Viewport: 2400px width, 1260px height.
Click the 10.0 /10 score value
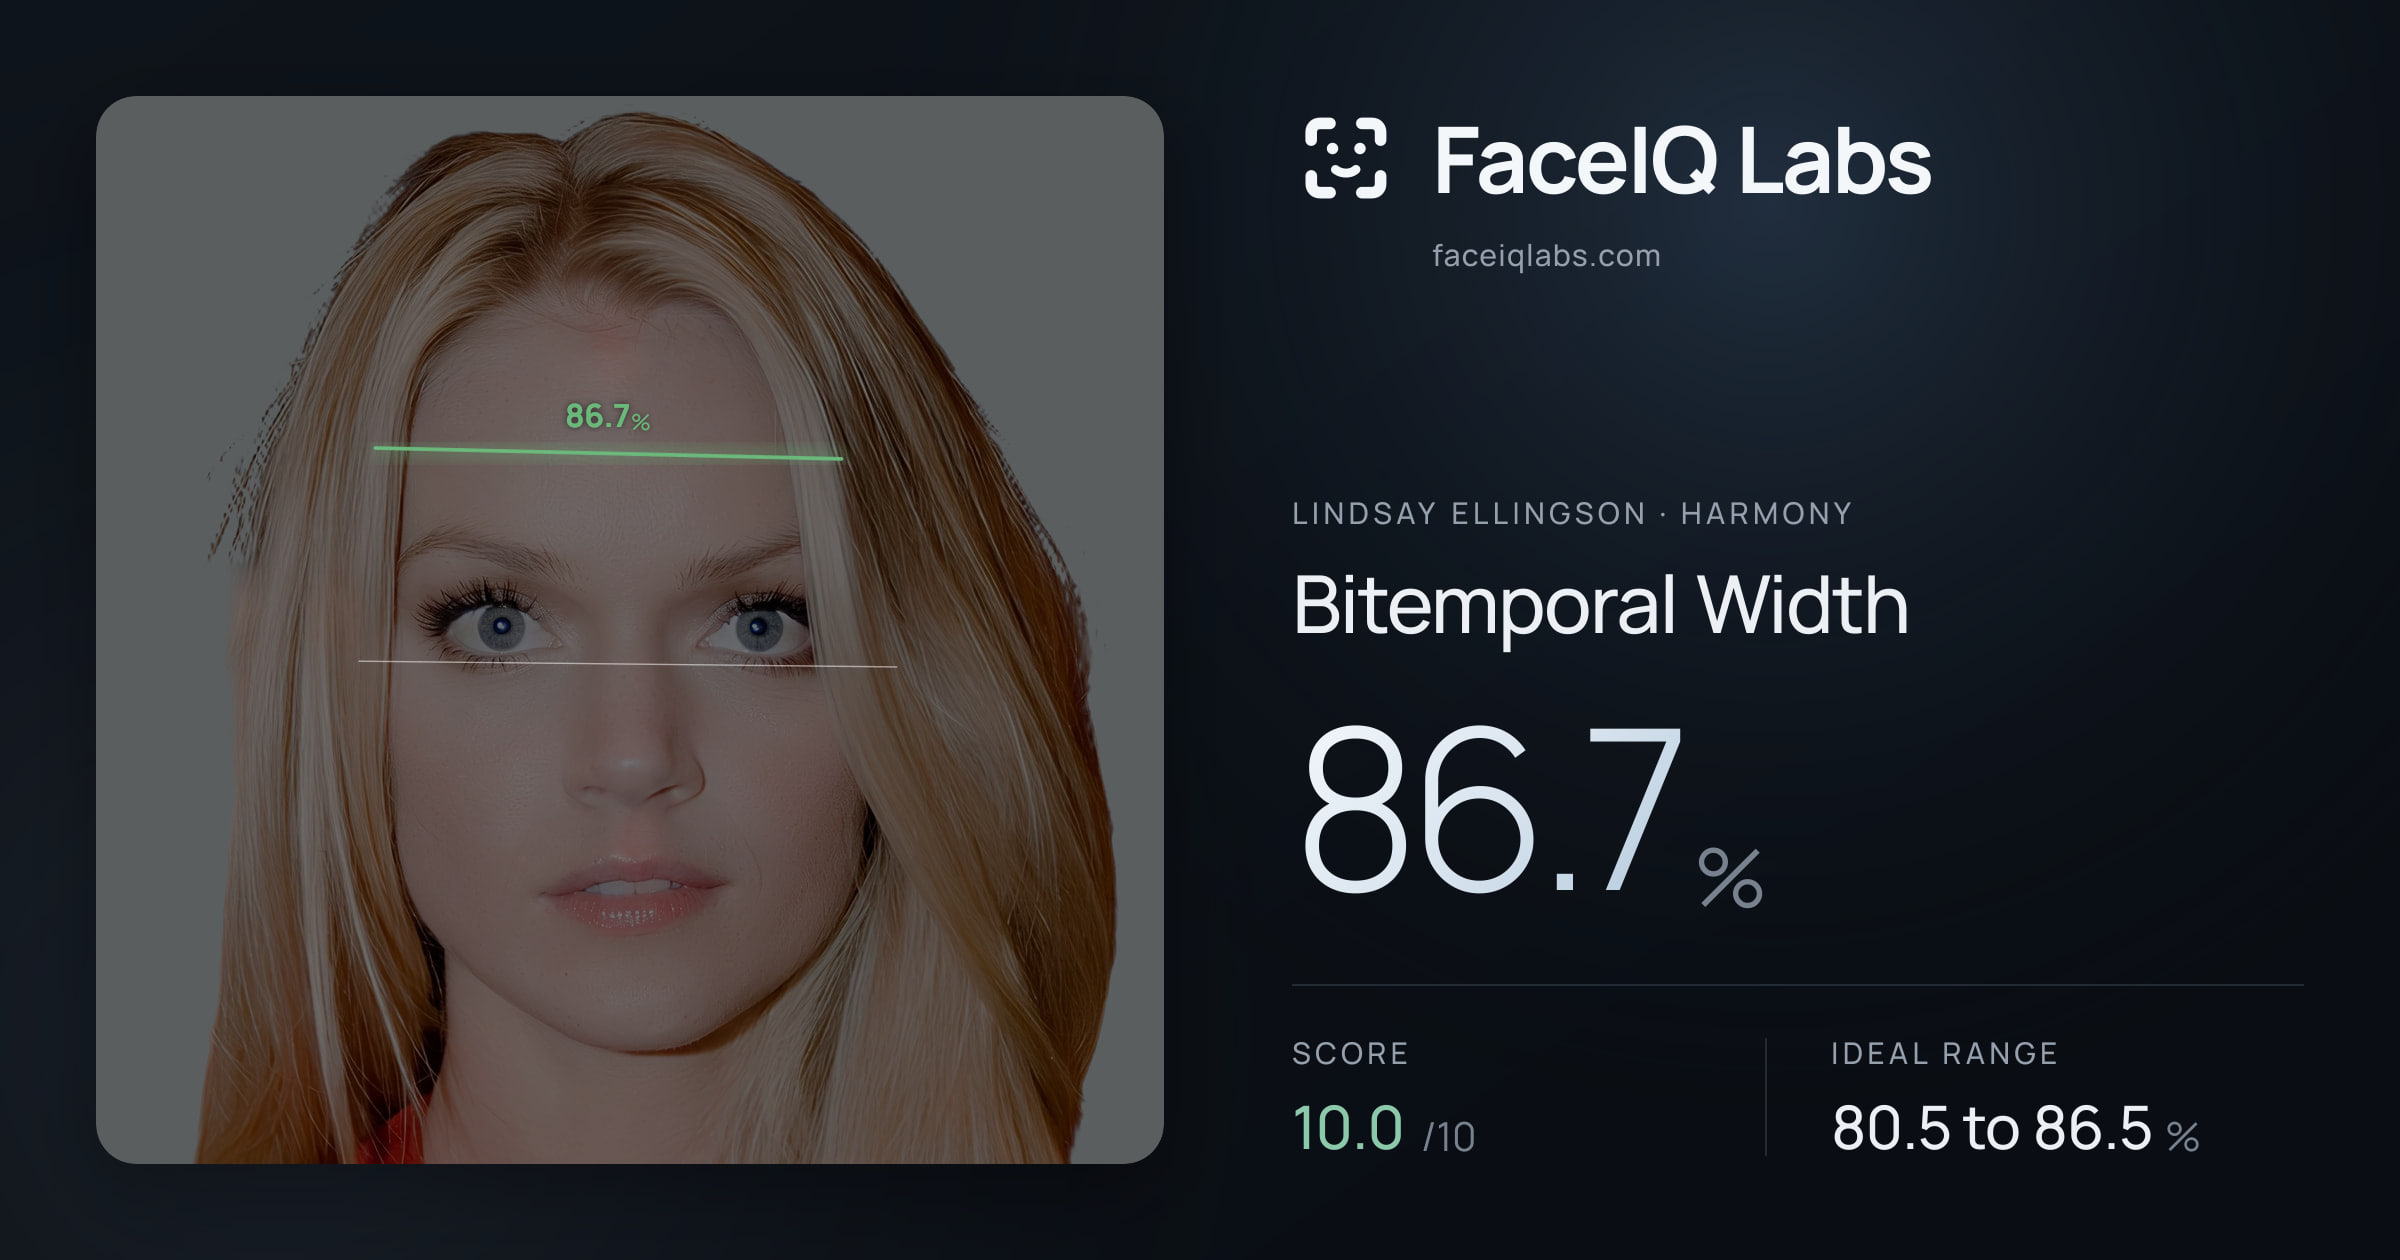click(x=1384, y=1129)
